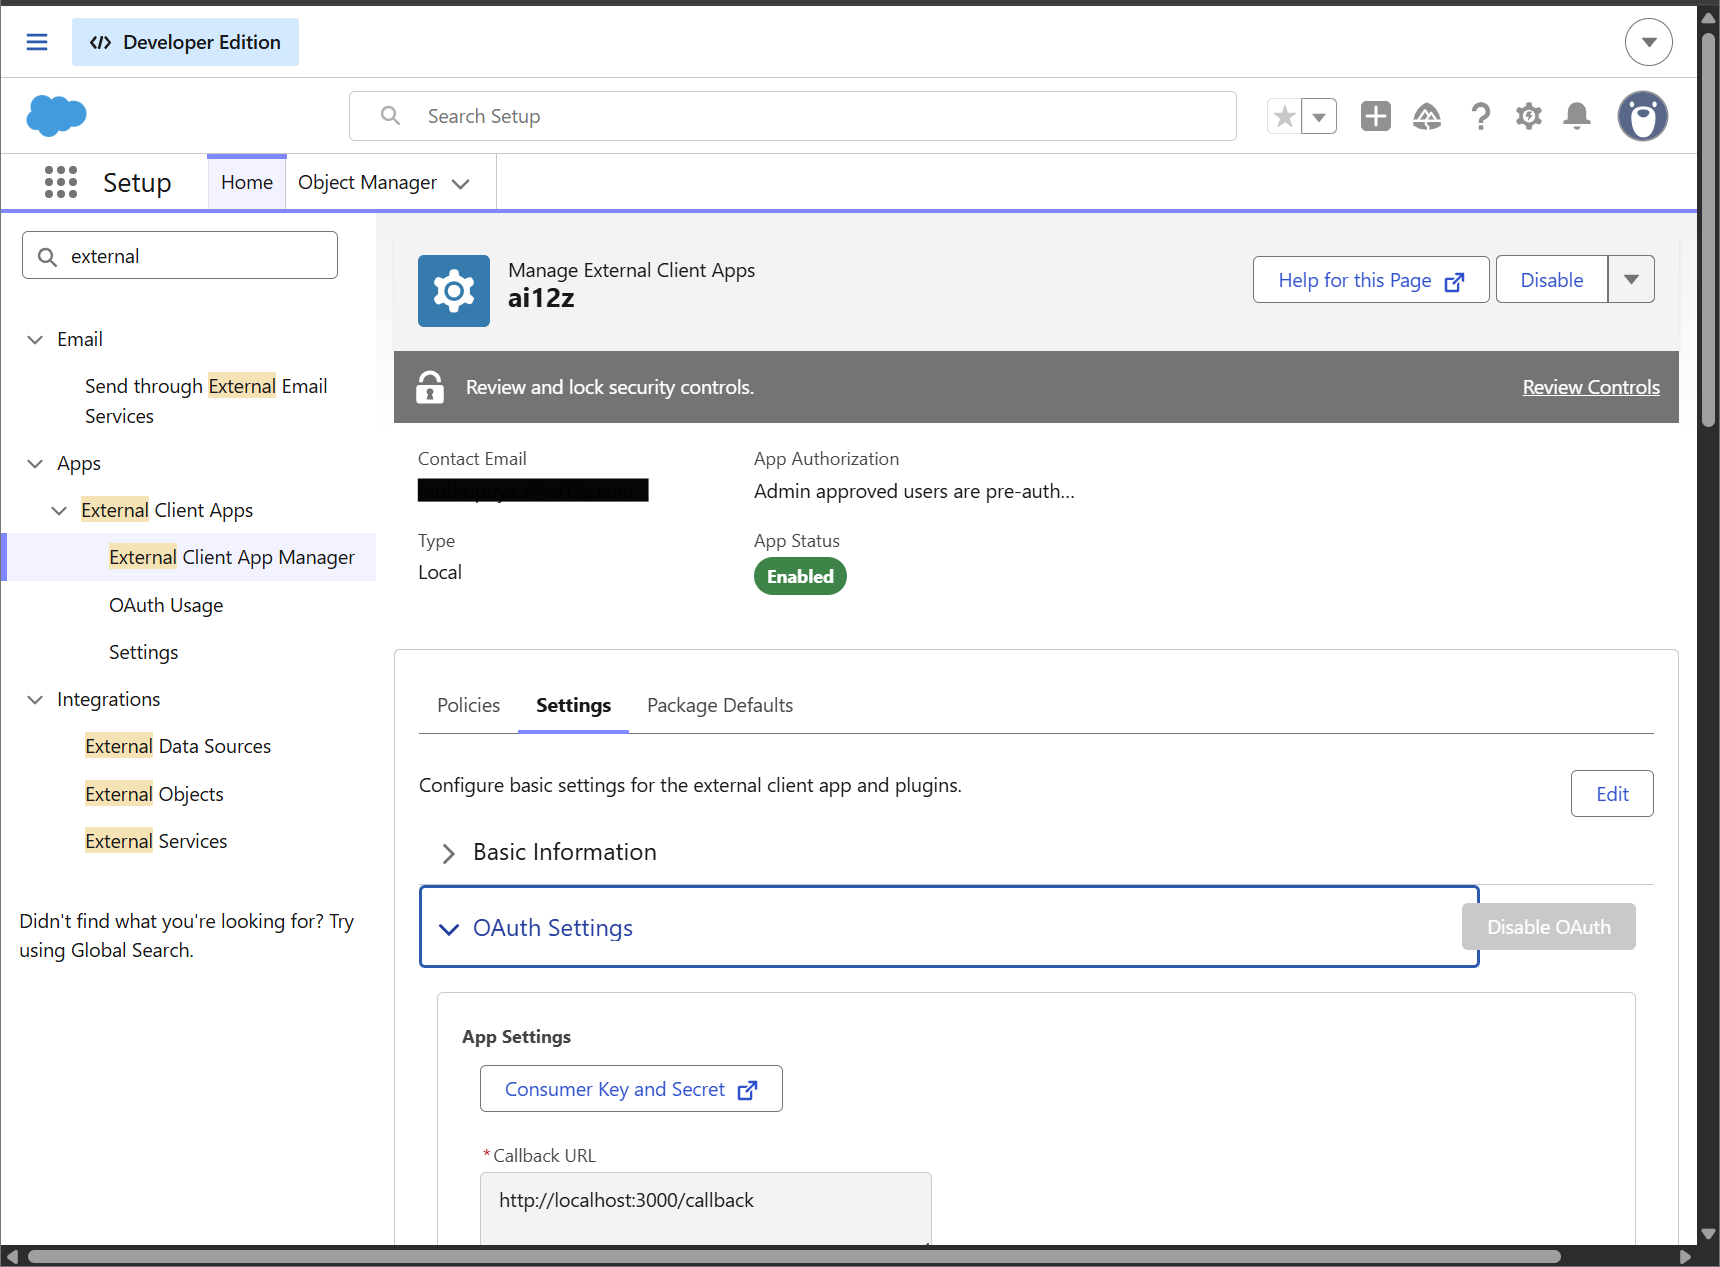1720x1267 pixels.
Task: Click the Edit settings button
Action: click(x=1612, y=794)
